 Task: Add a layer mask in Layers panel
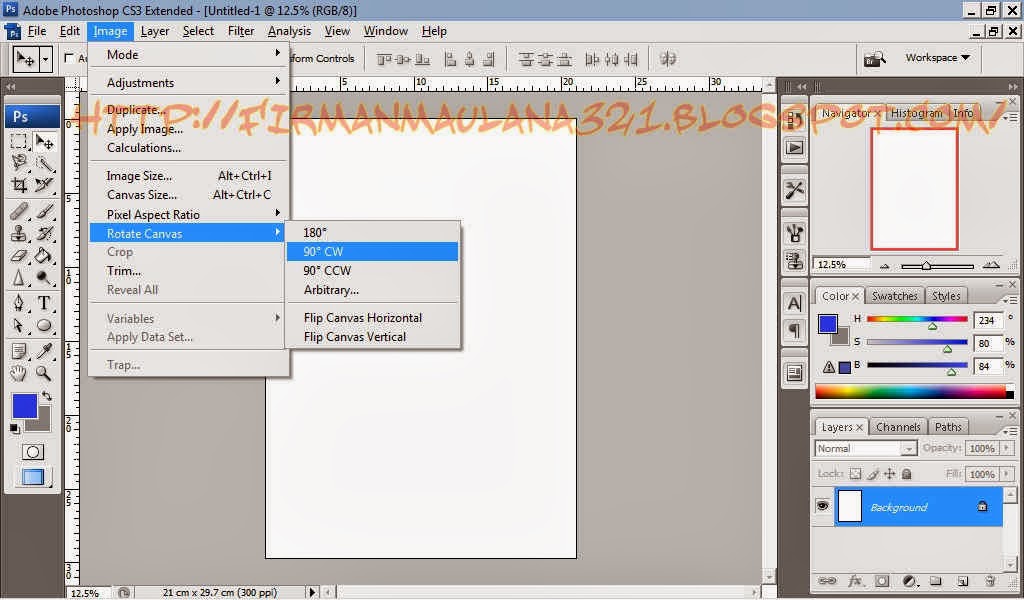point(882,580)
